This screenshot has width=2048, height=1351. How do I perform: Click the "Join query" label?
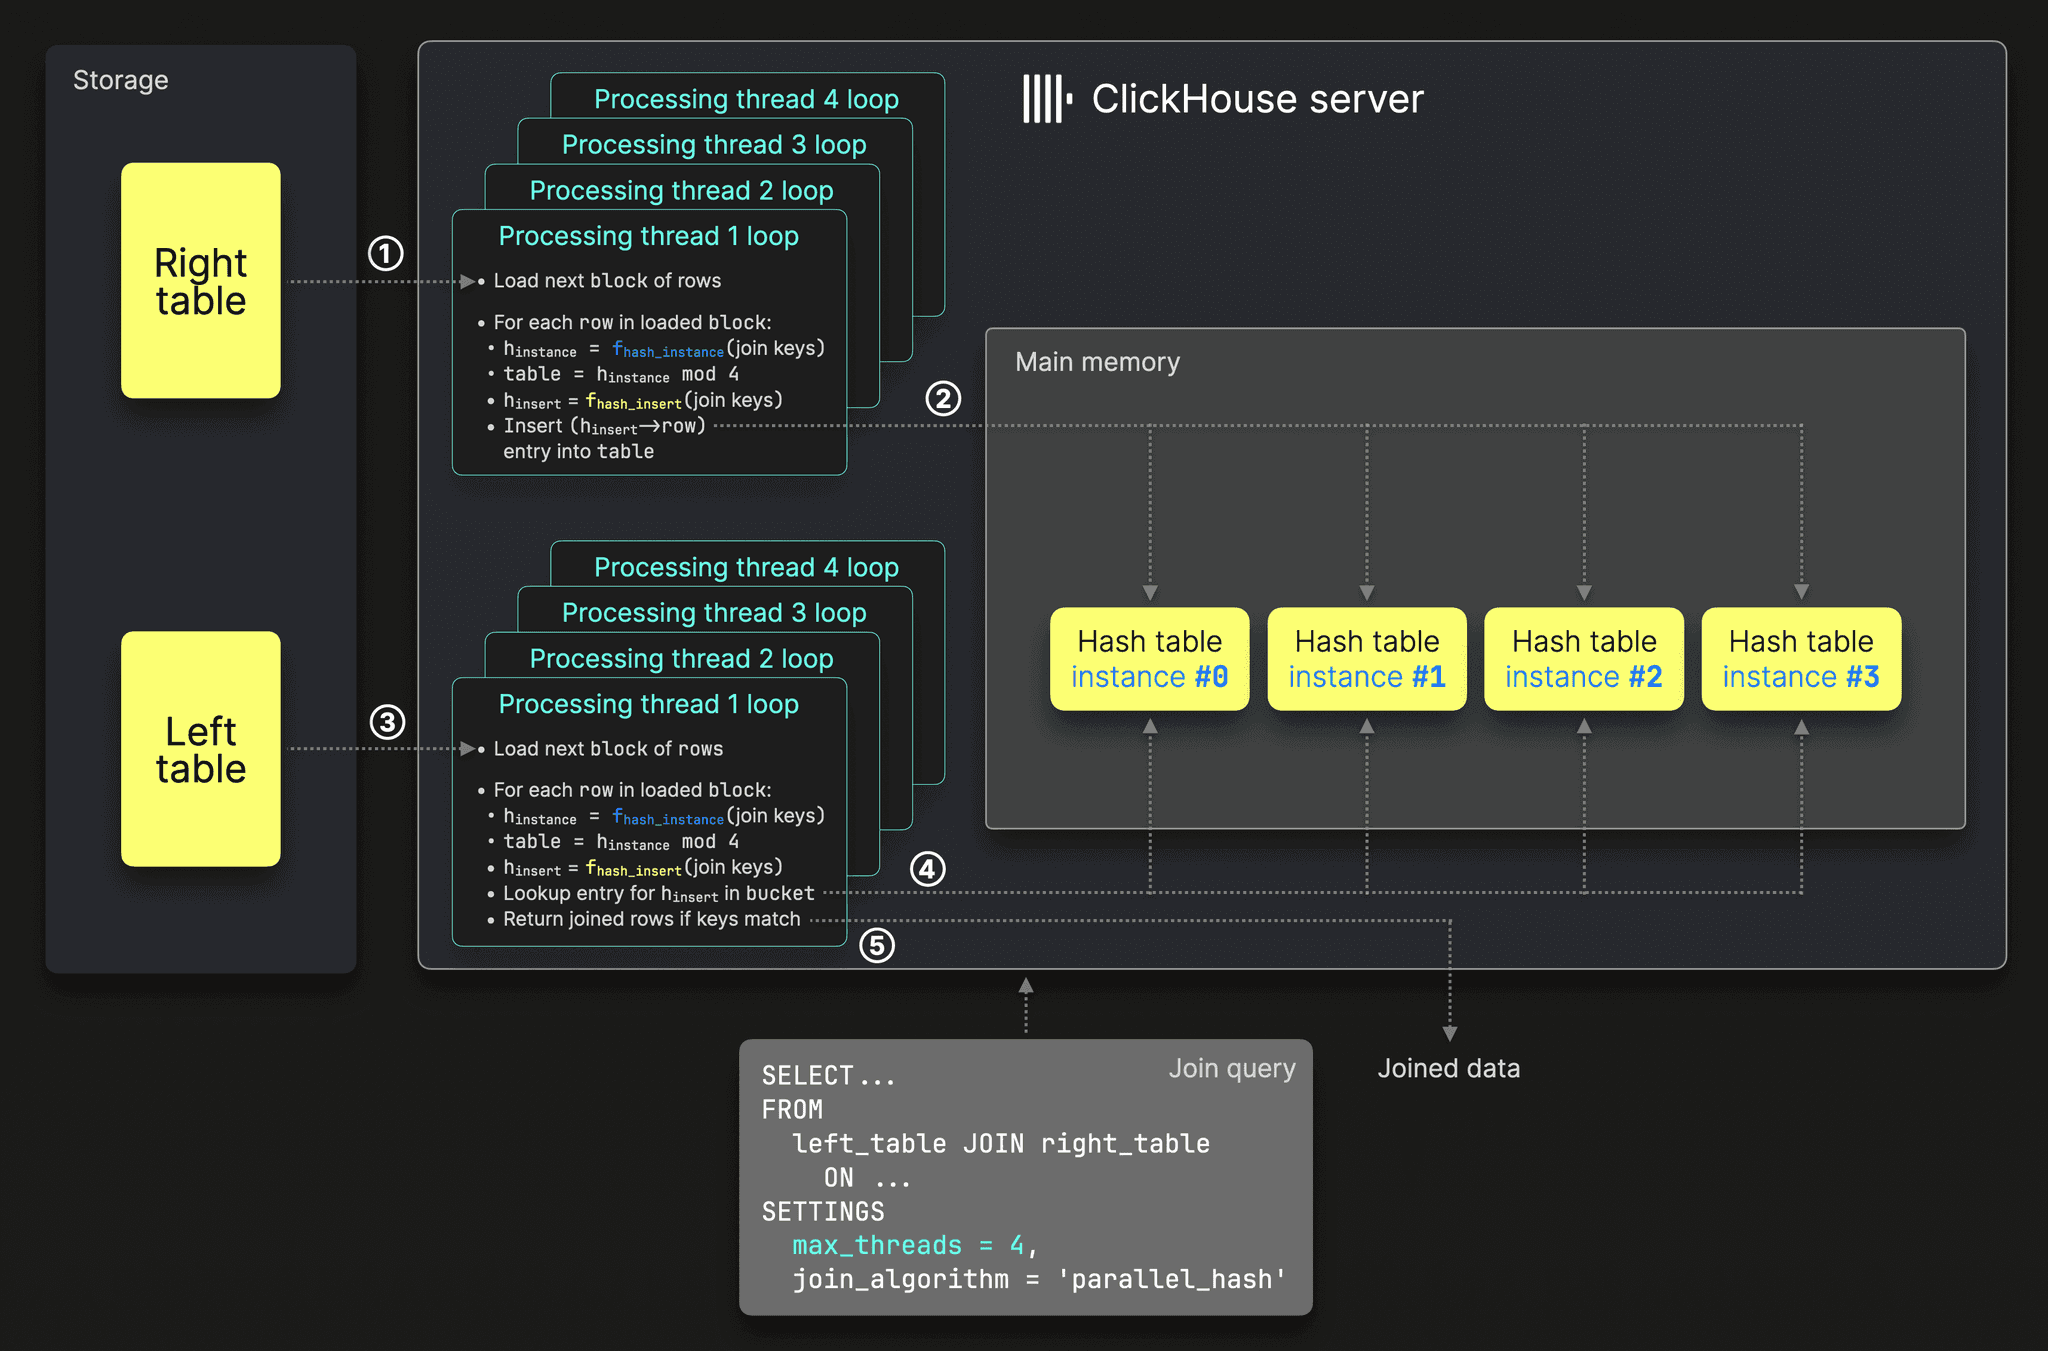coord(1232,1069)
